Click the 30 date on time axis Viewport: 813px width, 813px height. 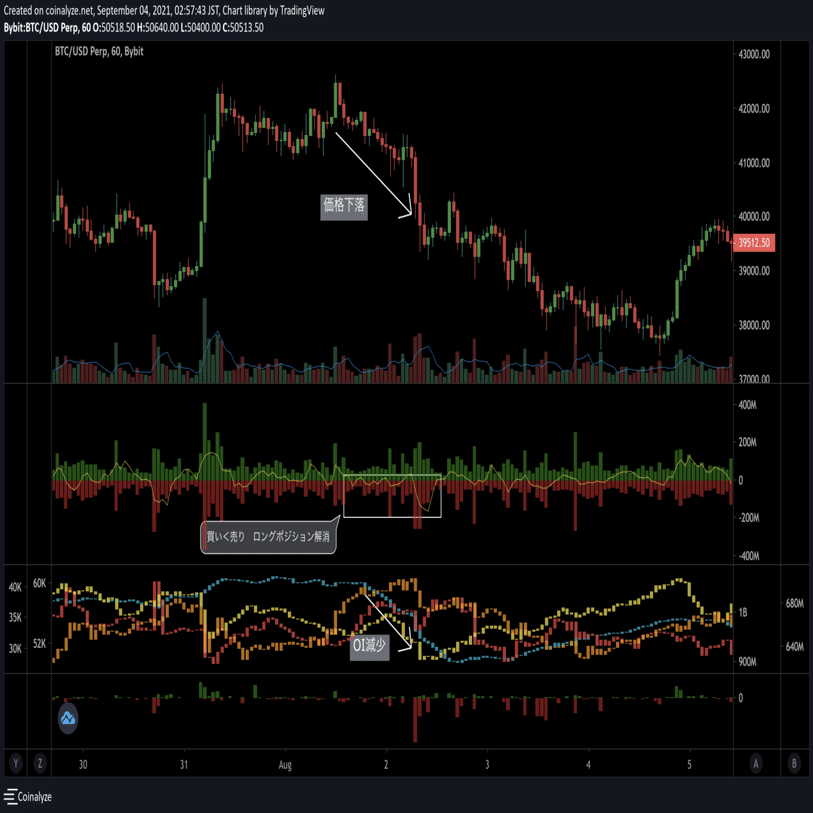point(83,764)
